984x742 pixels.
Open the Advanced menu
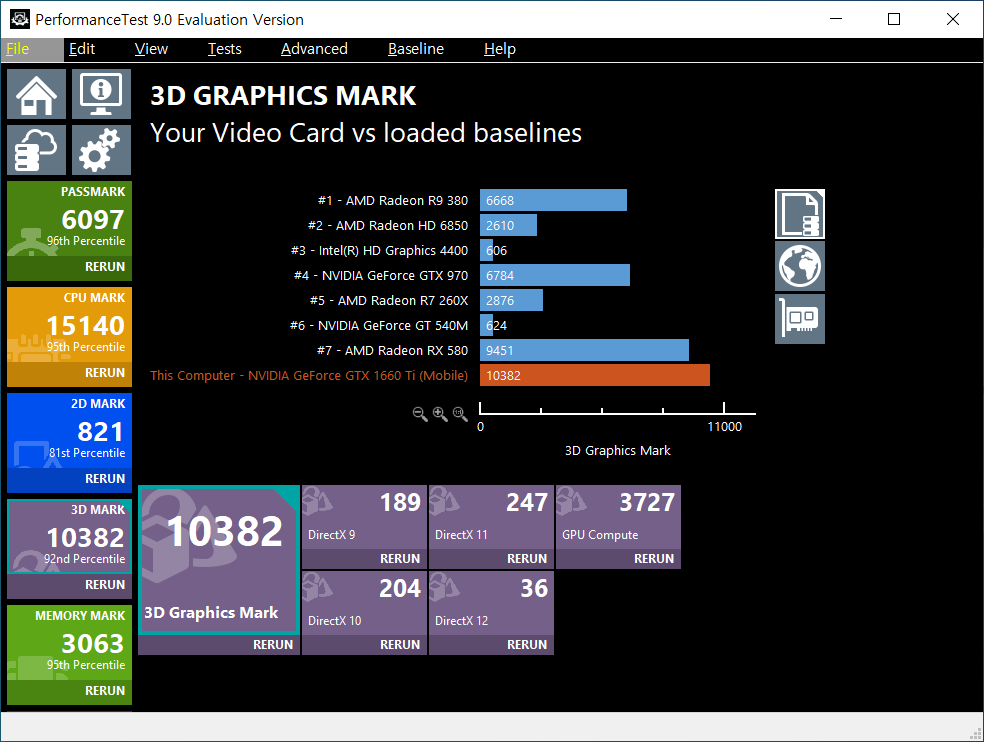click(314, 49)
